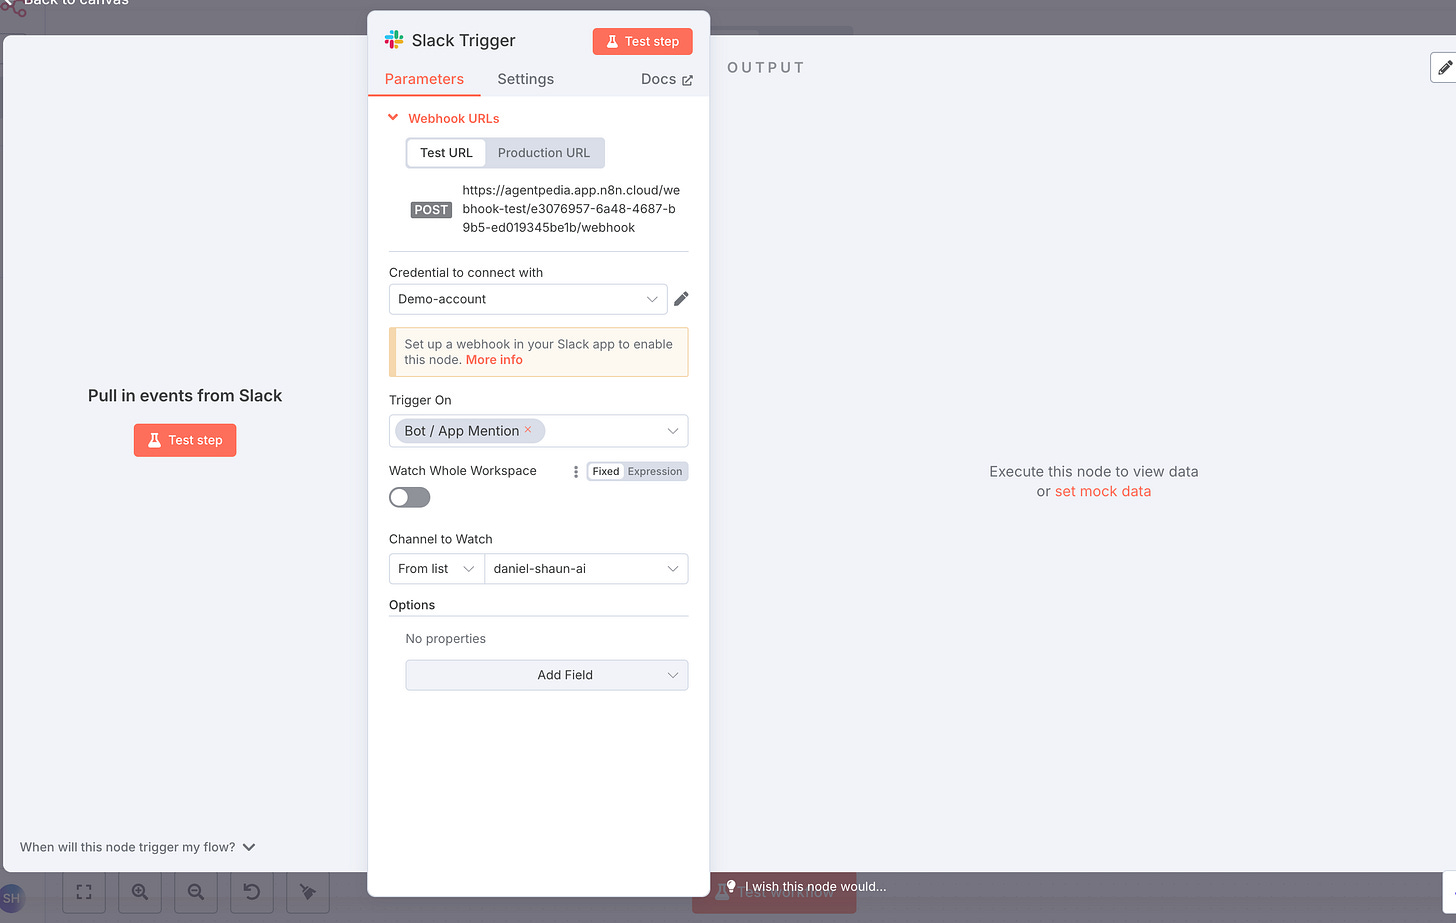Click the reset zoom icon
This screenshot has height=923, width=1456.
click(x=252, y=892)
